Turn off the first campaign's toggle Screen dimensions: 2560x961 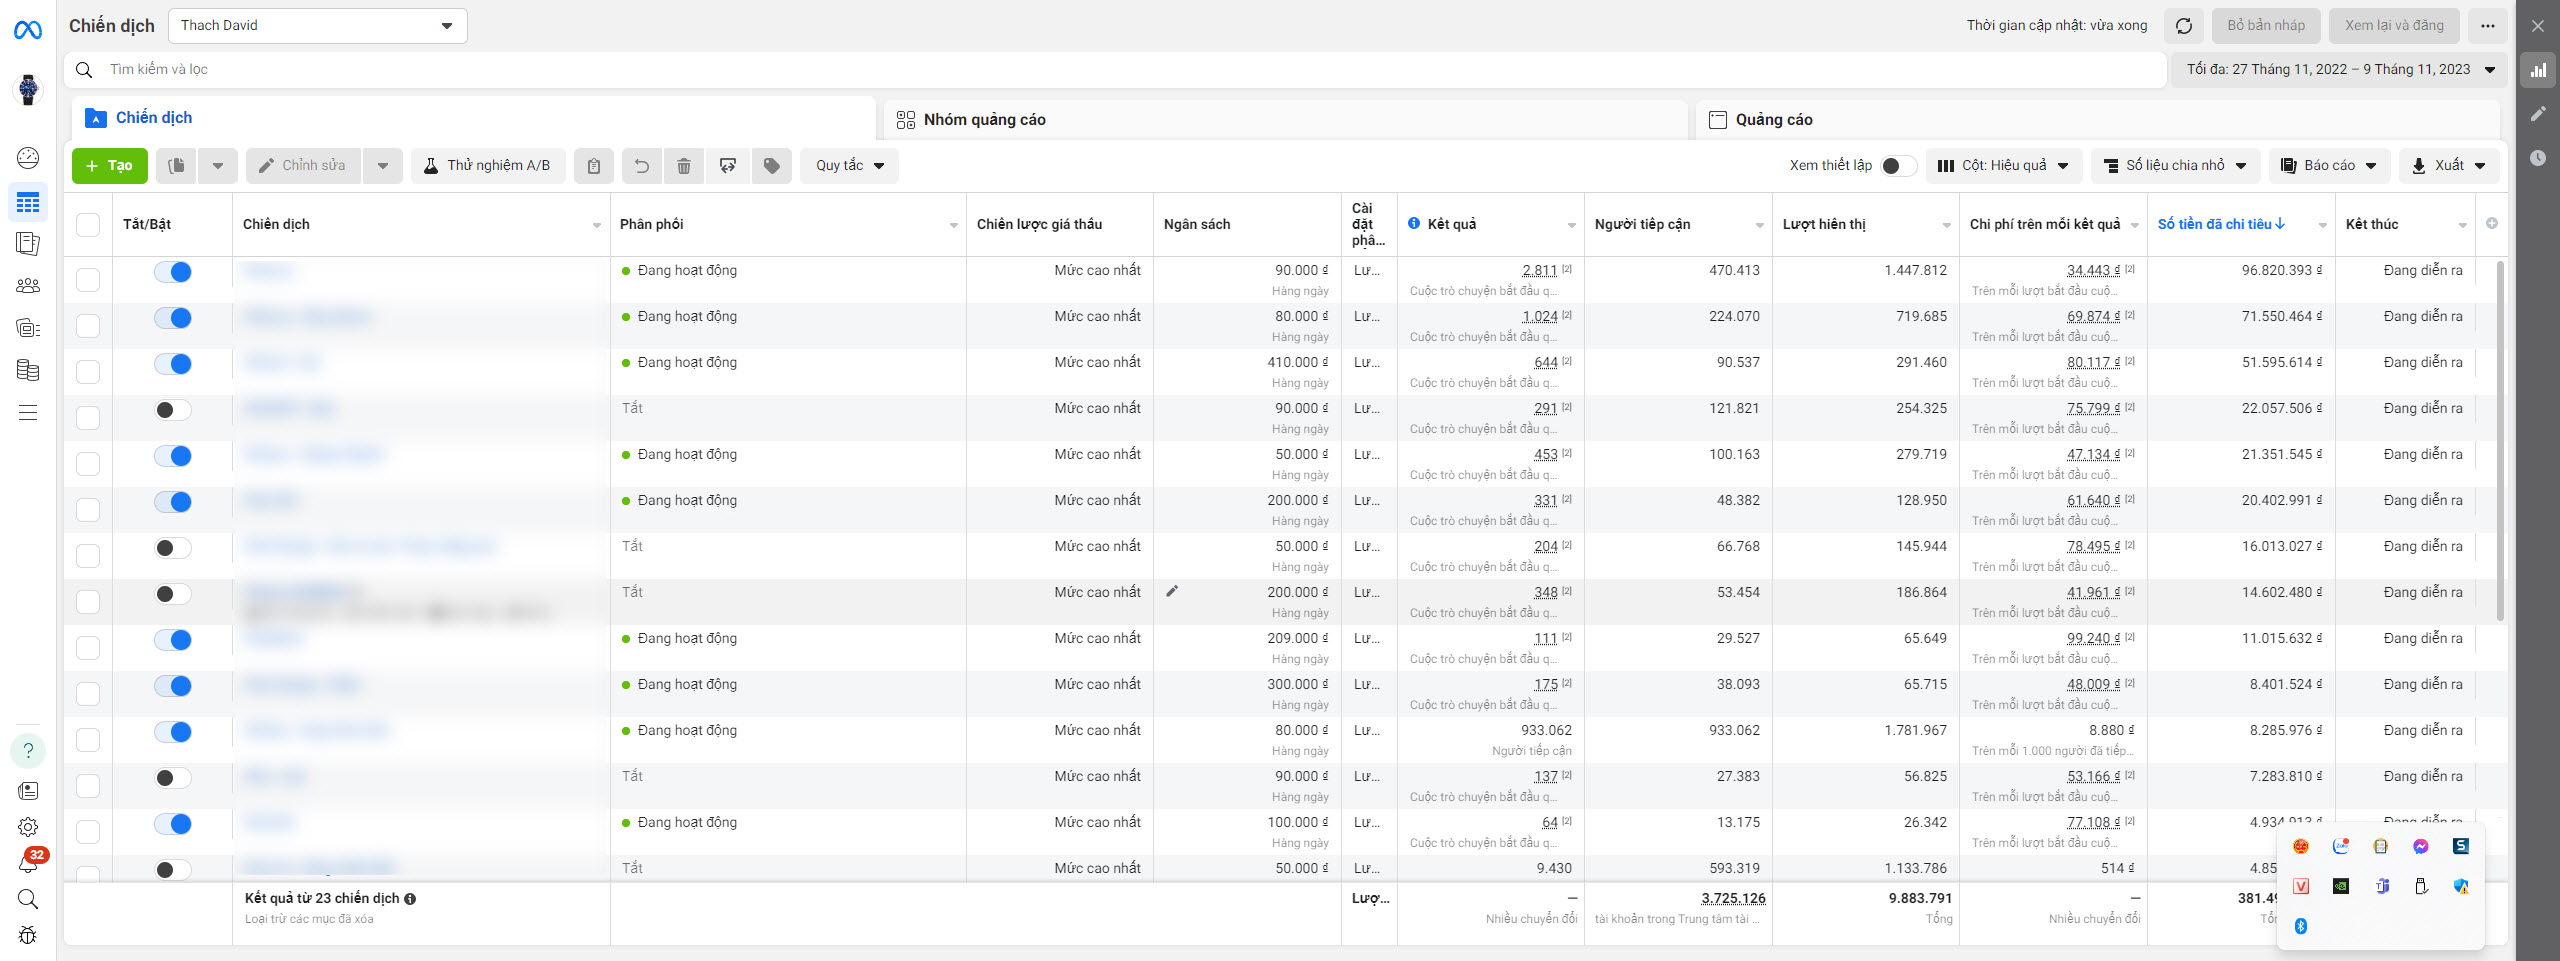(173, 272)
